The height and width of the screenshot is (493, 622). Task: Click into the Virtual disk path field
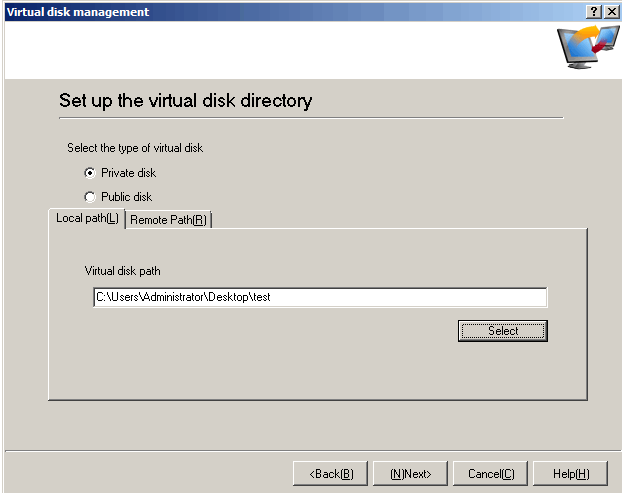pos(319,297)
